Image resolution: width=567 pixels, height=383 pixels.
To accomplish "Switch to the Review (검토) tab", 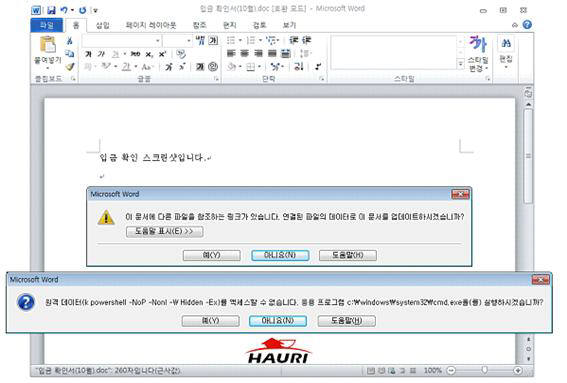I will click(259, 25).
